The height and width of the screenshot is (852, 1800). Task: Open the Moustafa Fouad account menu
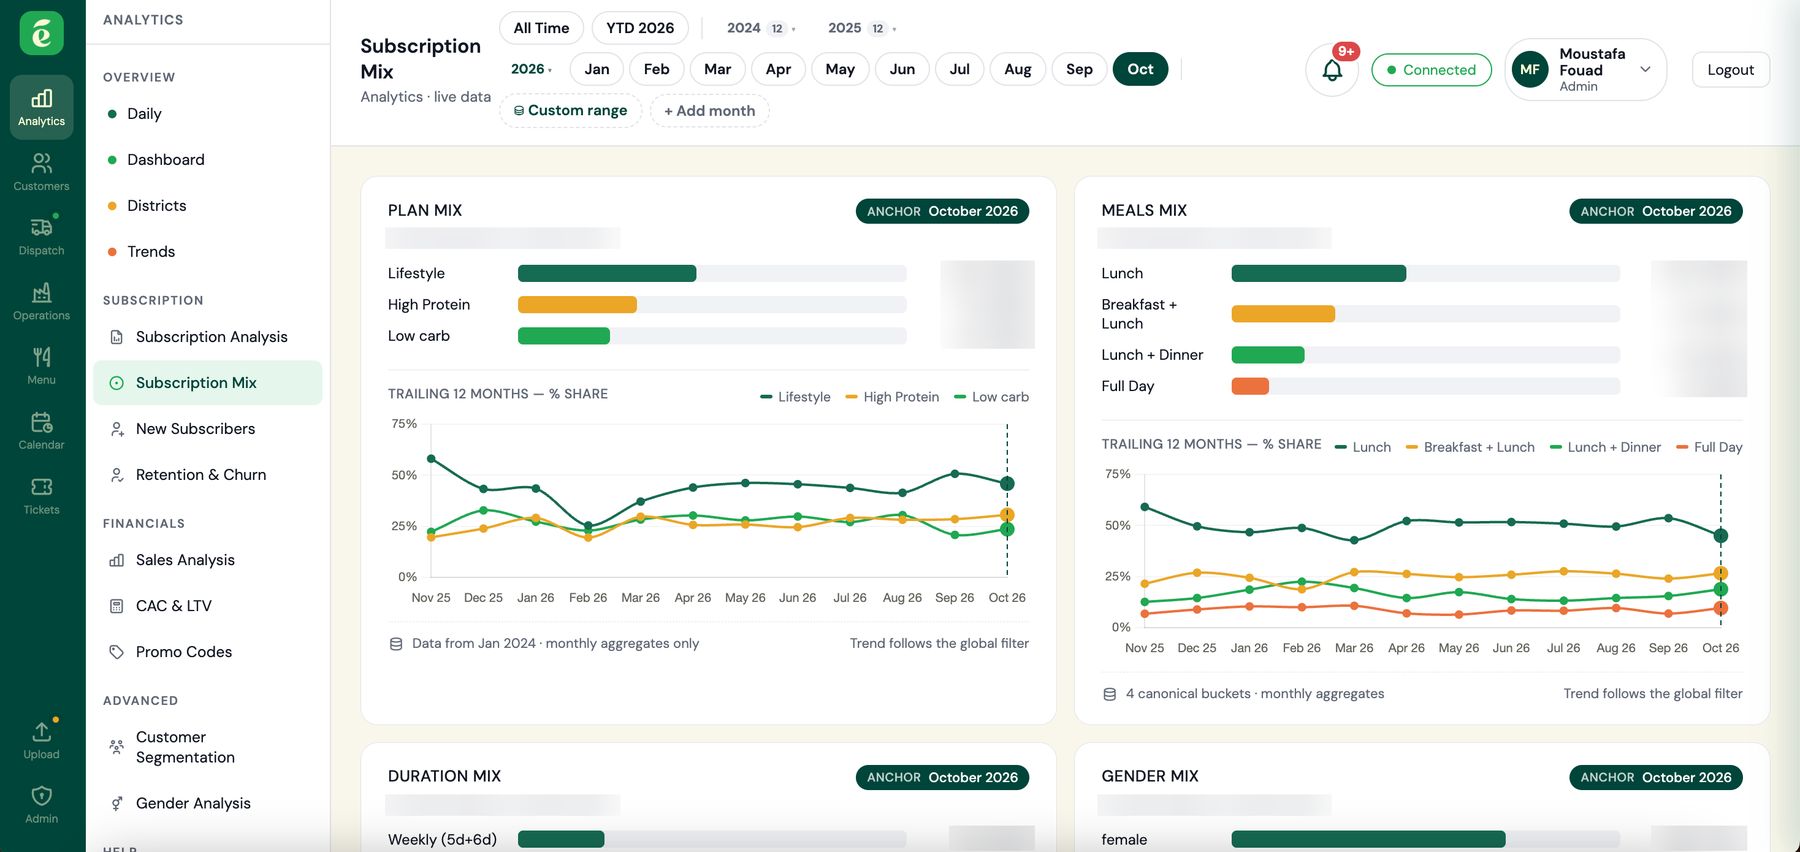1585,70
